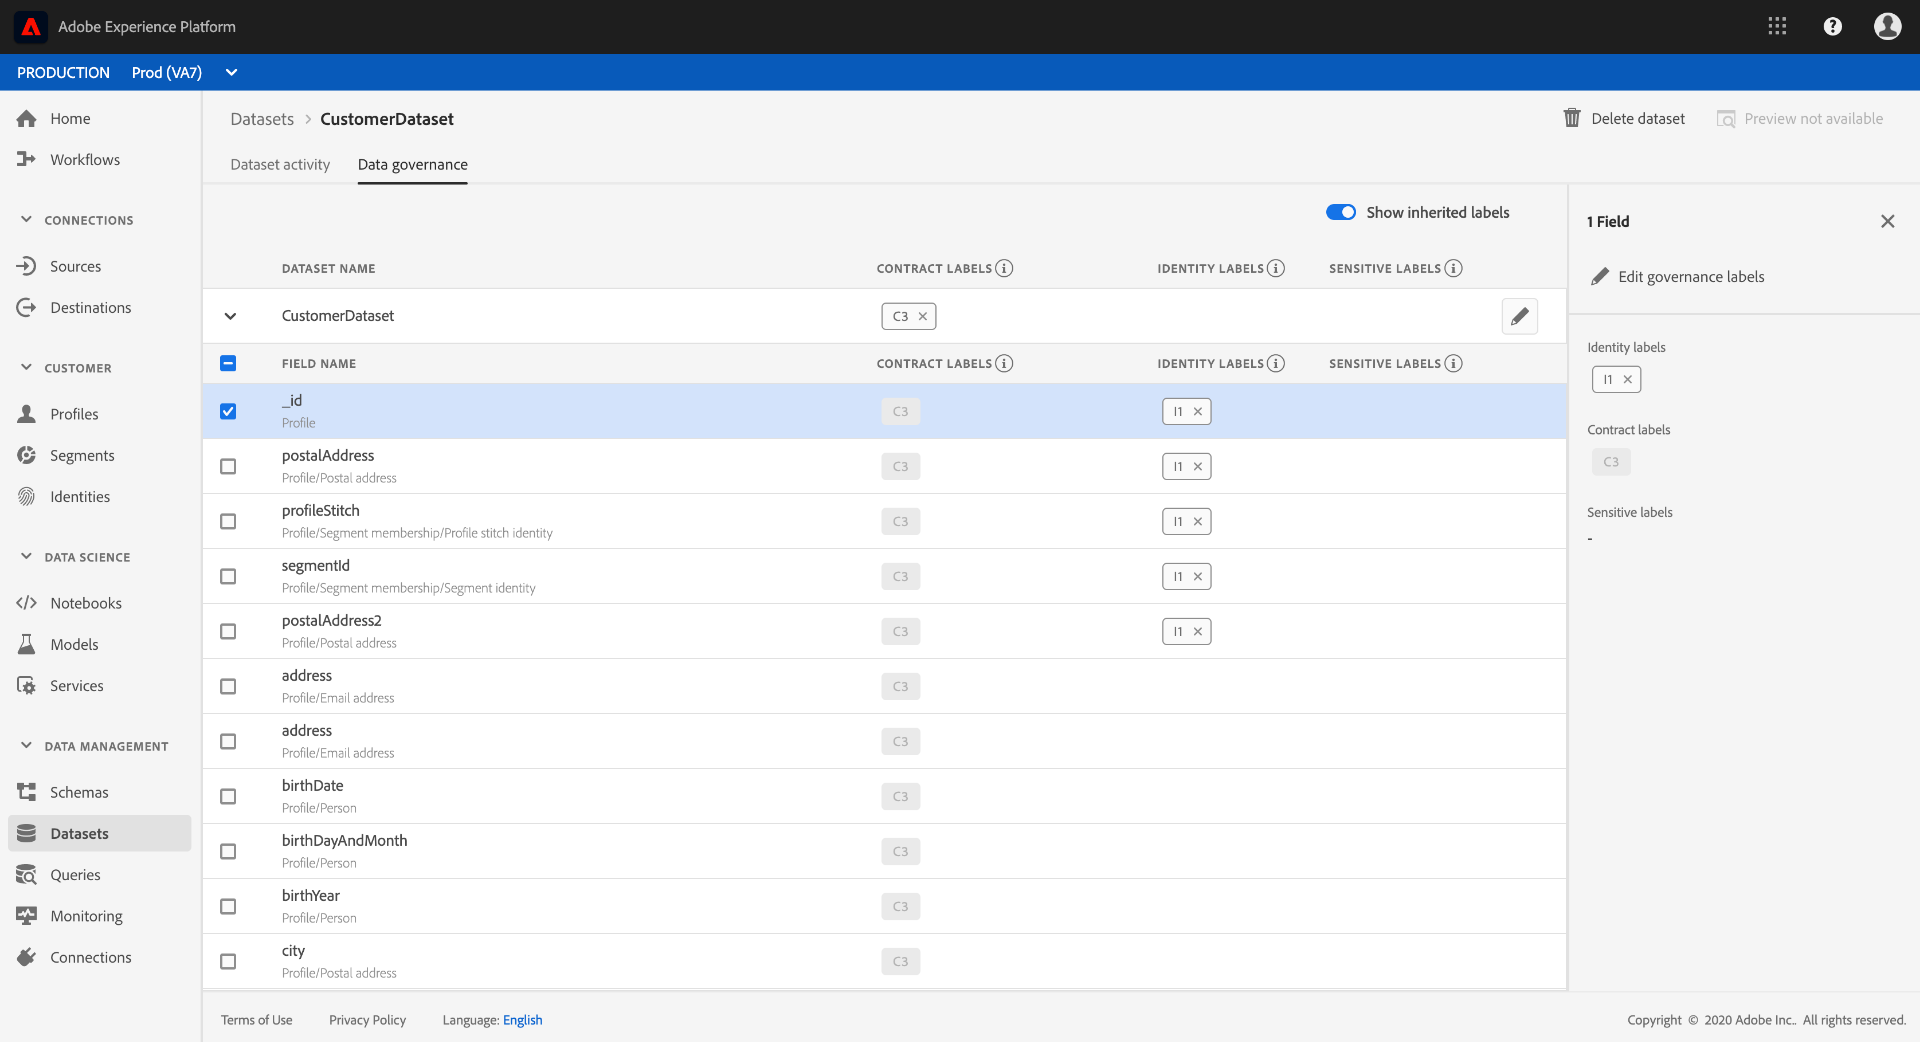1920x1042 pixels.
Task: Click the Destinations sidebar icon
Action: [x=27, y=308]
